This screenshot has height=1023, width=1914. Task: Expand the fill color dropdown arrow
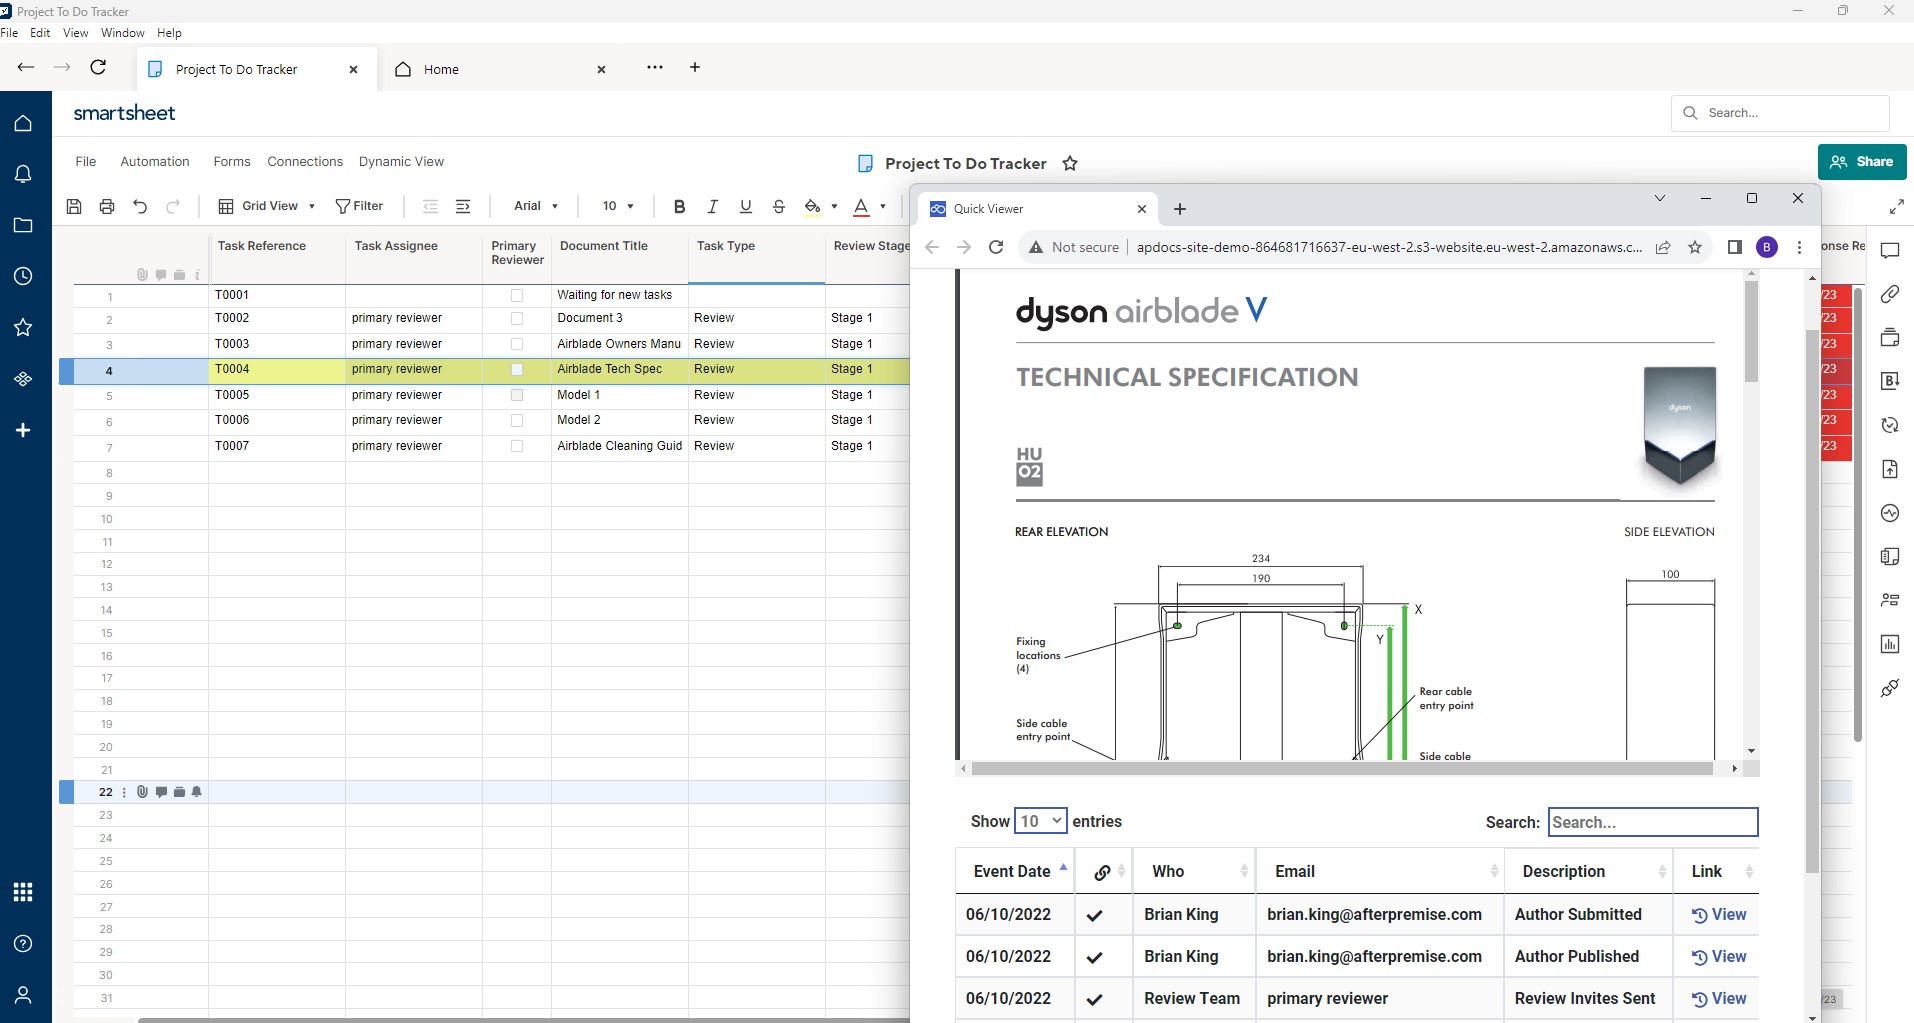(x=834, y=207)
